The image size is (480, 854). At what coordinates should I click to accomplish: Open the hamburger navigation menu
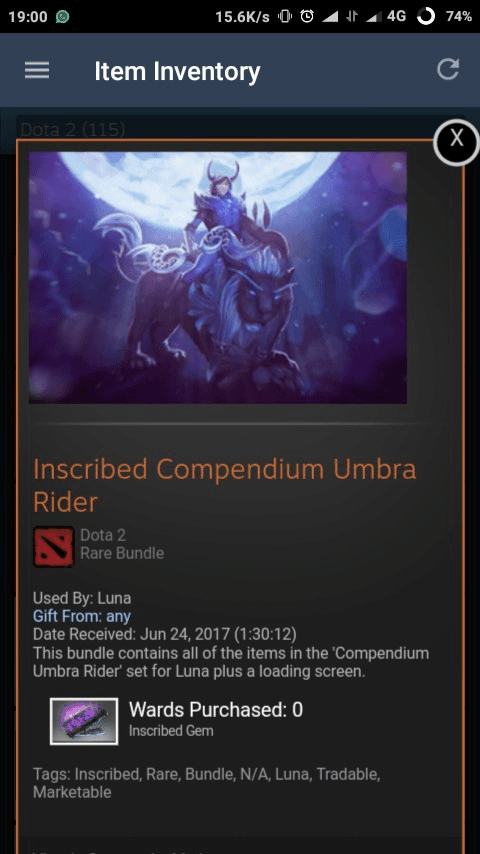point(37,70)
